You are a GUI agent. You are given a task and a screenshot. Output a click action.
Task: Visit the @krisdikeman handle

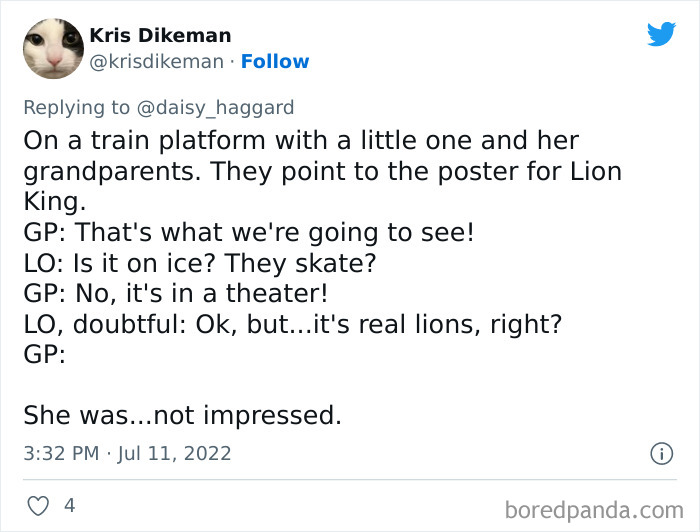157,61
